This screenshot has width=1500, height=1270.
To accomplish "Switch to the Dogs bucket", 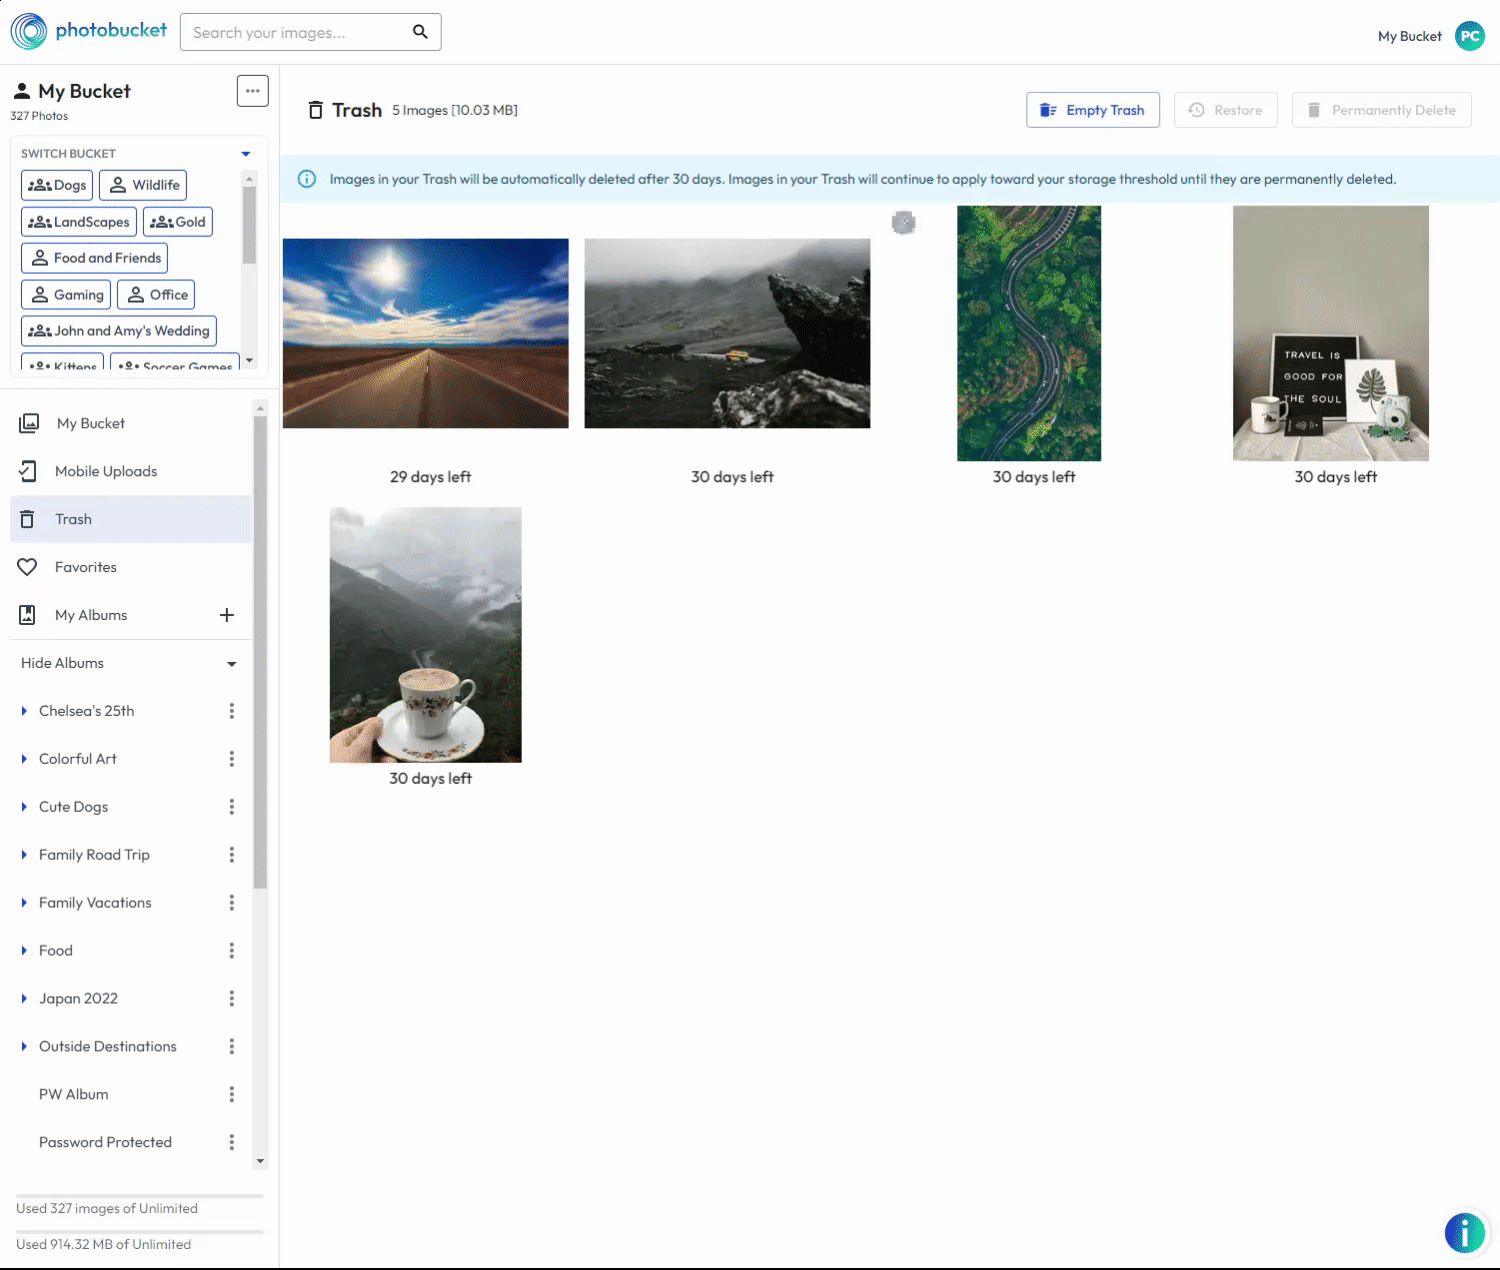I will [57, 185].
